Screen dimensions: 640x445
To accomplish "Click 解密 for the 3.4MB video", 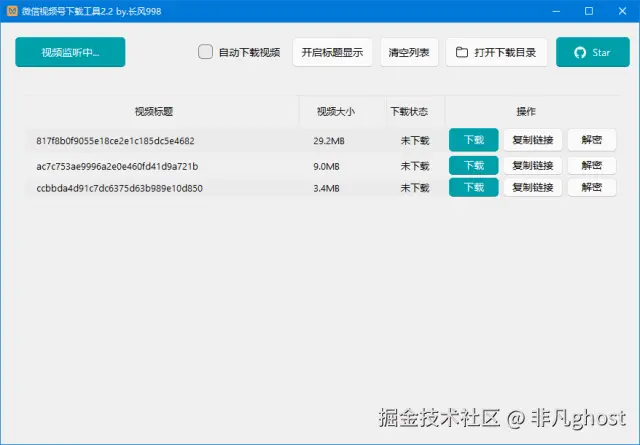I will pyautogui.click(x=592, y=187).
